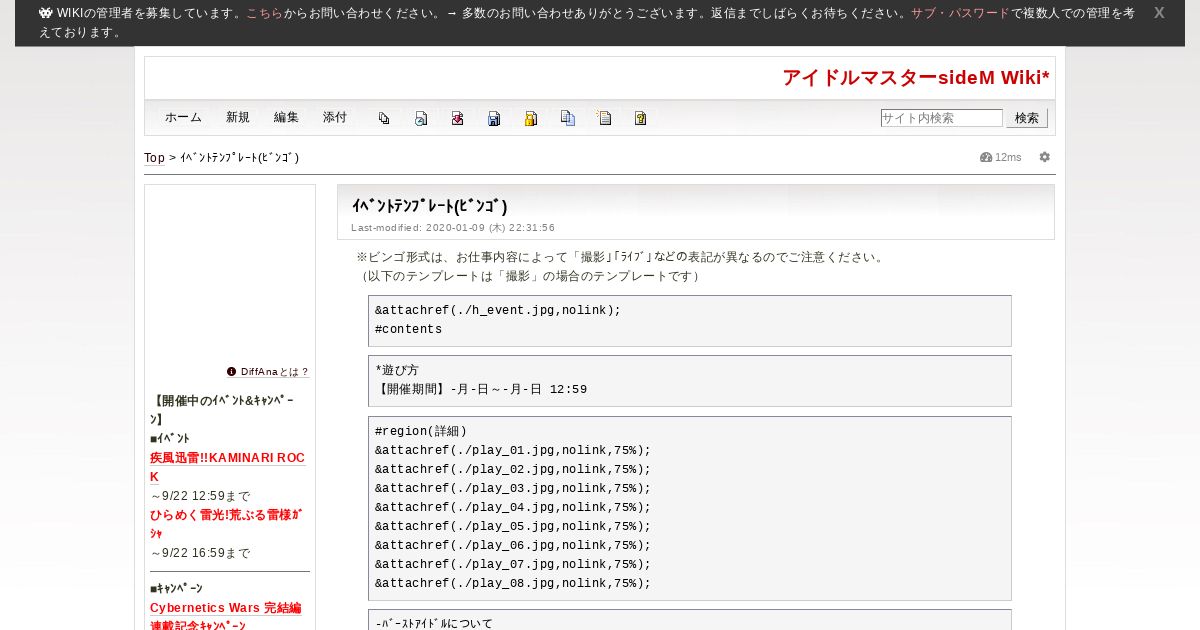Click the *遊び方 code line

[397, 370]
